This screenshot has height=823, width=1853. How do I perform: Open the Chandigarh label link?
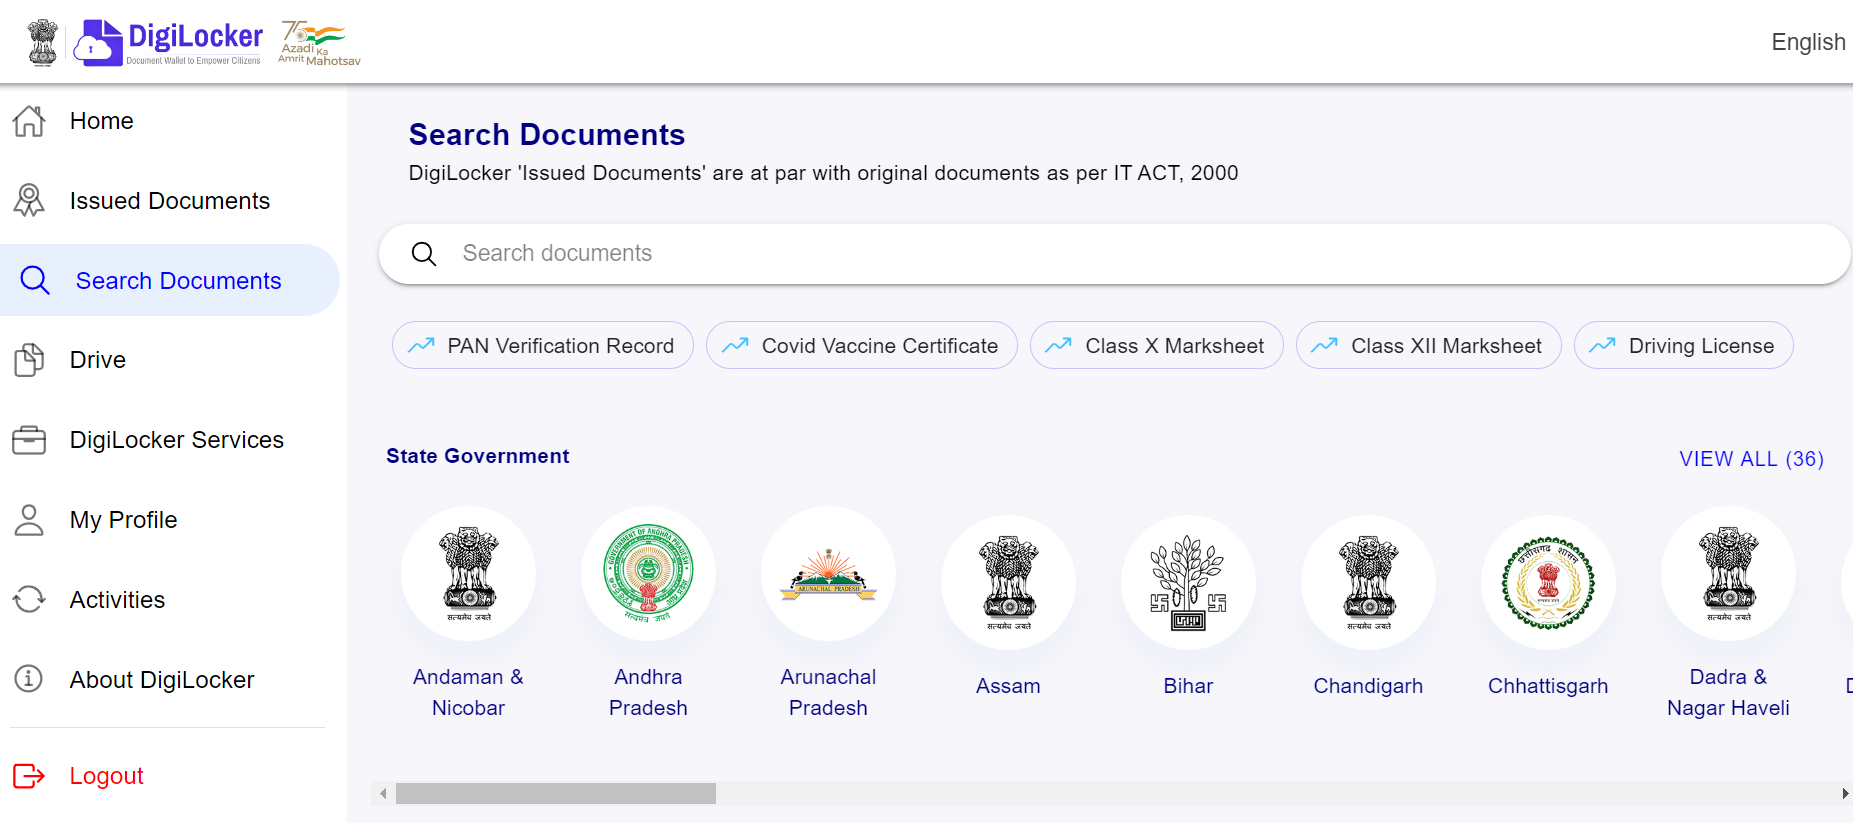(x=1369, y=686)
